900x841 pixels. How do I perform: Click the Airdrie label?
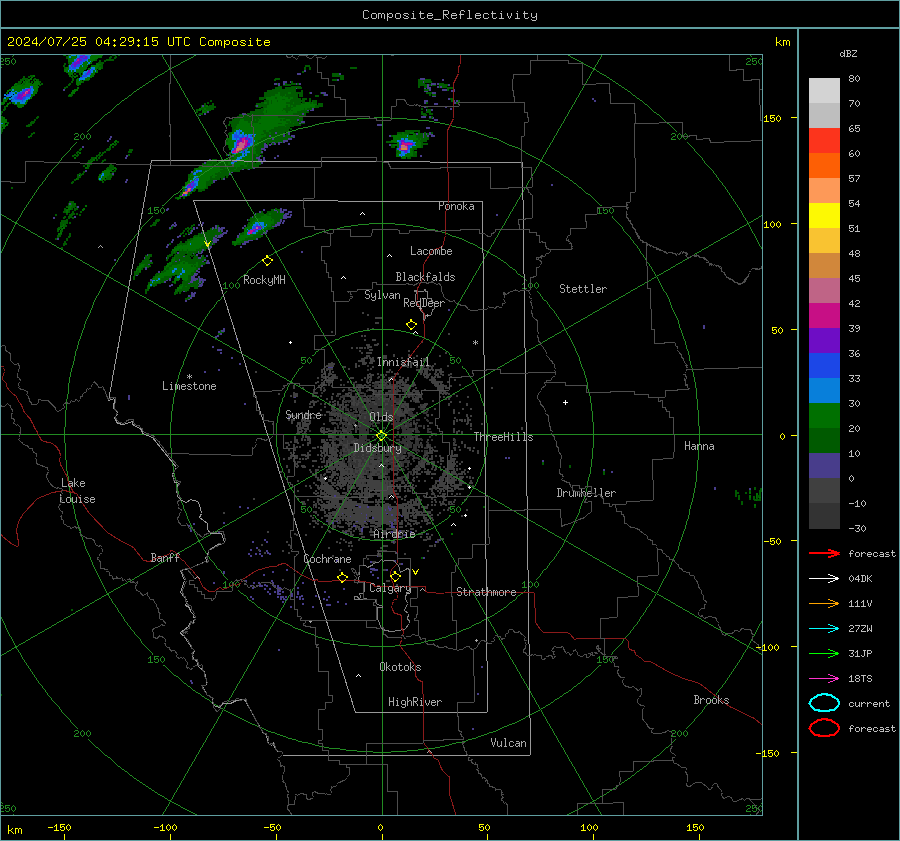click(x=394, y=534)
